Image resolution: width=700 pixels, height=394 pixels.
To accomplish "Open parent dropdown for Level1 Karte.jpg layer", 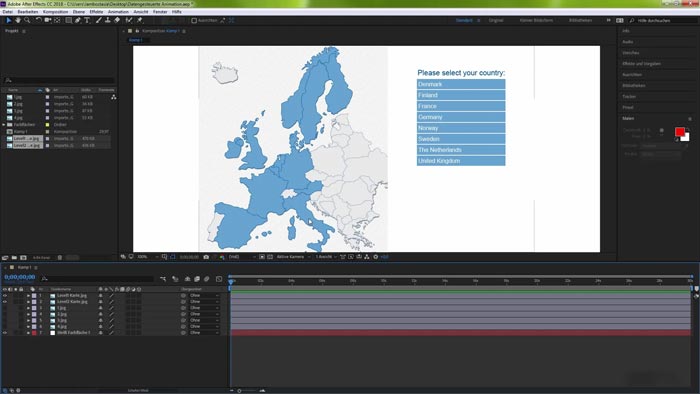I will (x=204, y=295).
